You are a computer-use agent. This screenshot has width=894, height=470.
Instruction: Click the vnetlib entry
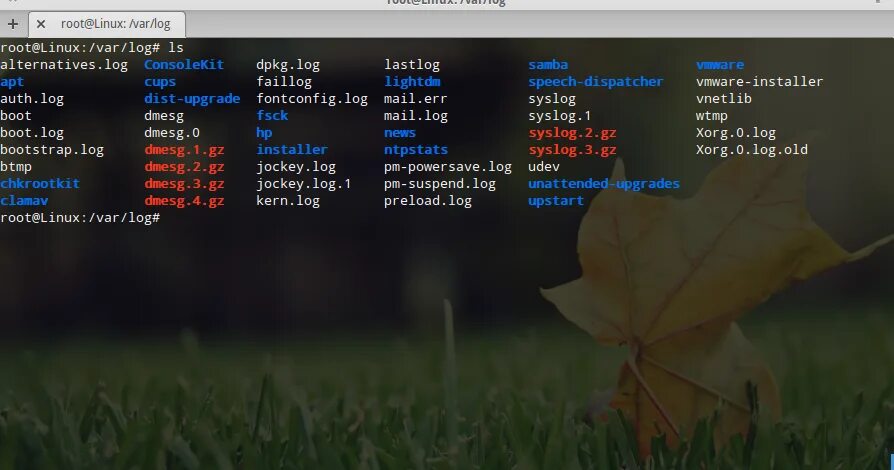click(724, 99)
